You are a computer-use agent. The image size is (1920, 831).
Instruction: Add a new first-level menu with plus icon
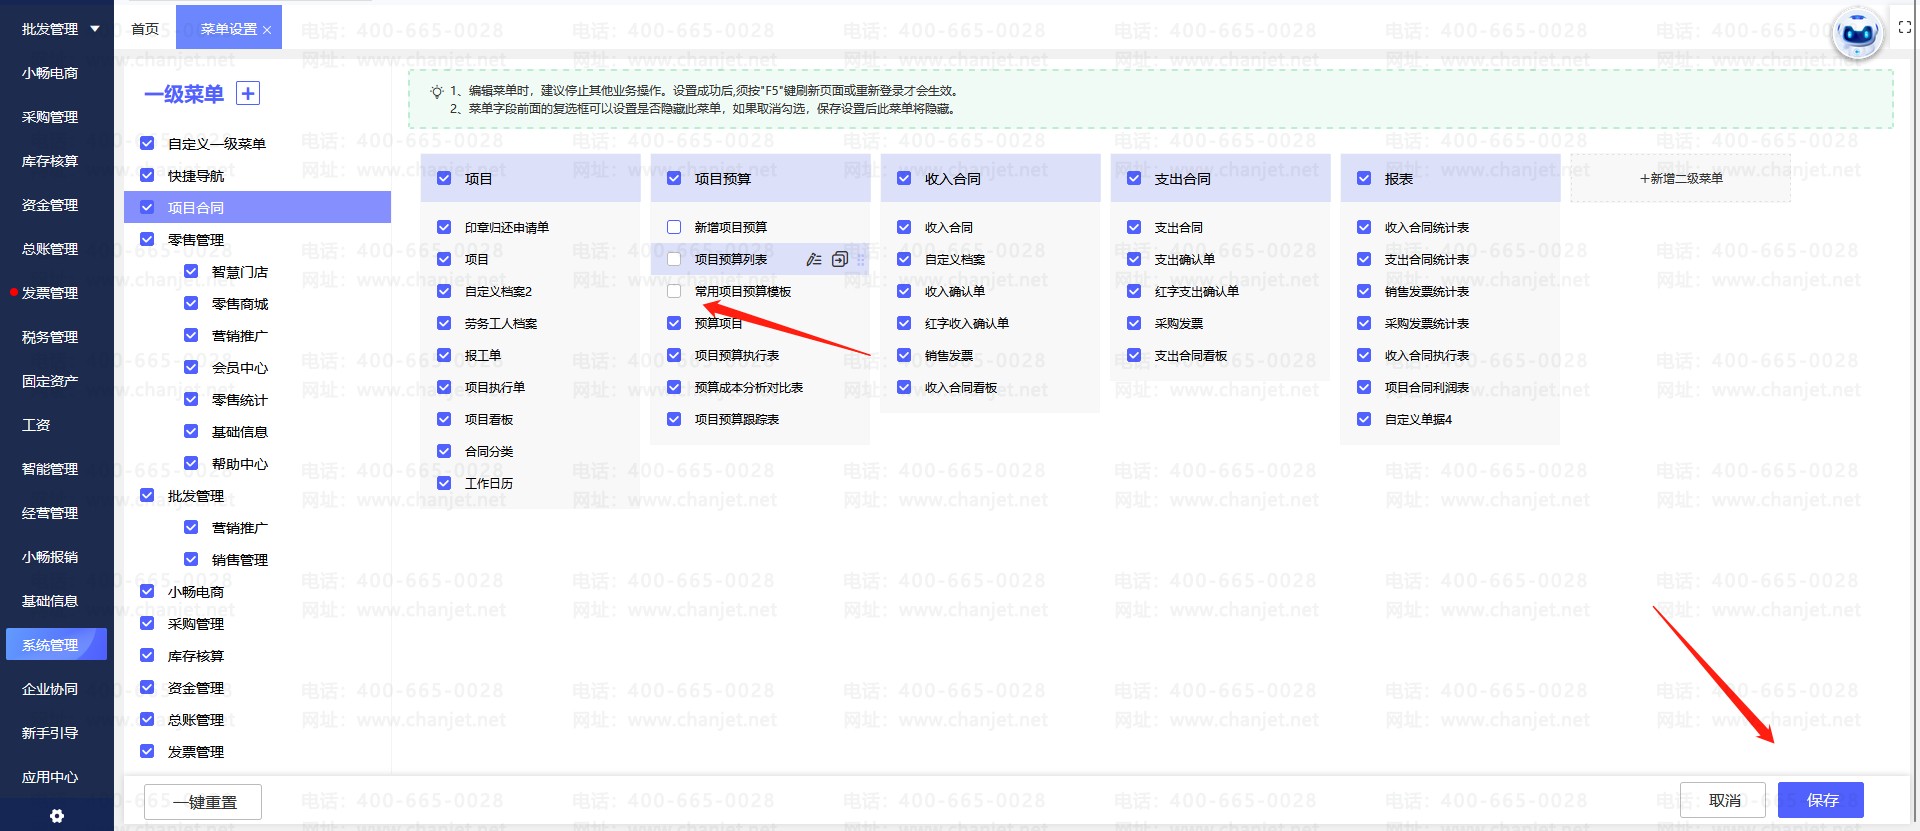247,94
